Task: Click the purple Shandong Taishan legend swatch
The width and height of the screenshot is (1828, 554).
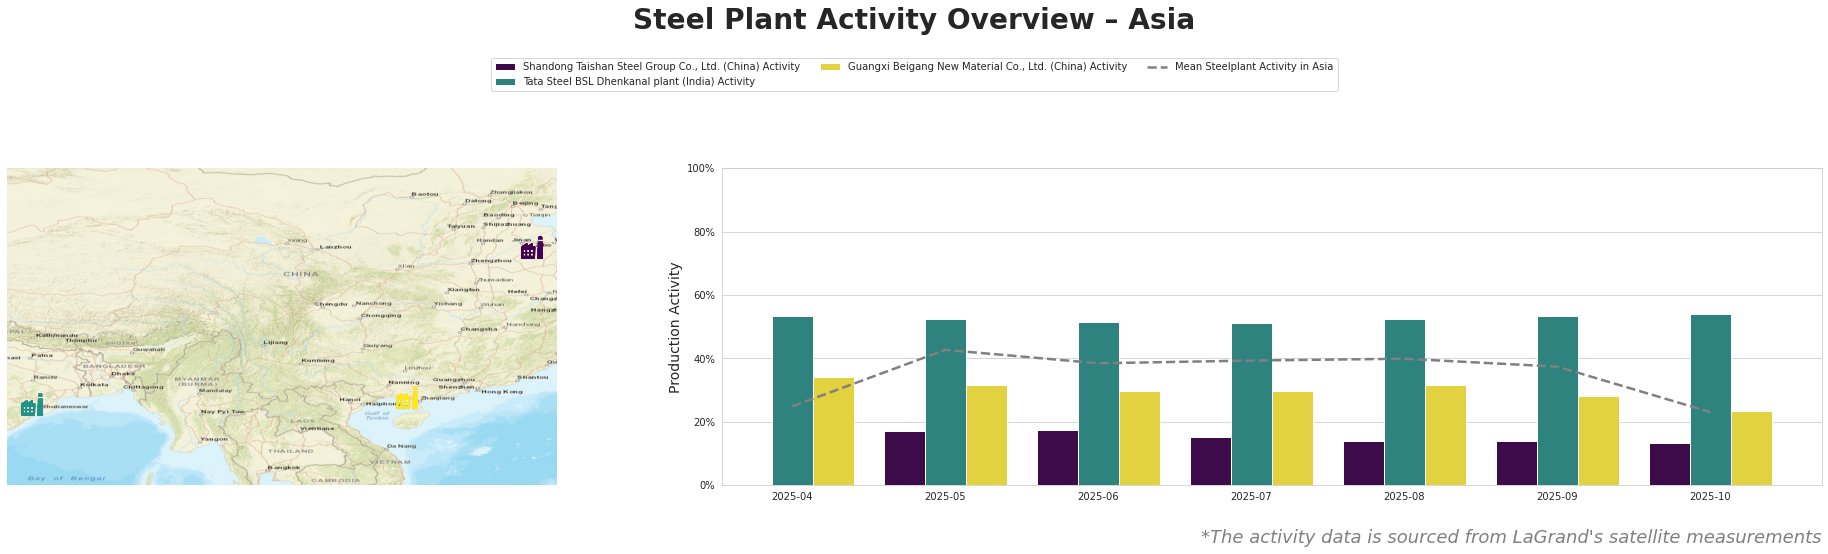Action: pyautogui.click(x=505, y=67)
